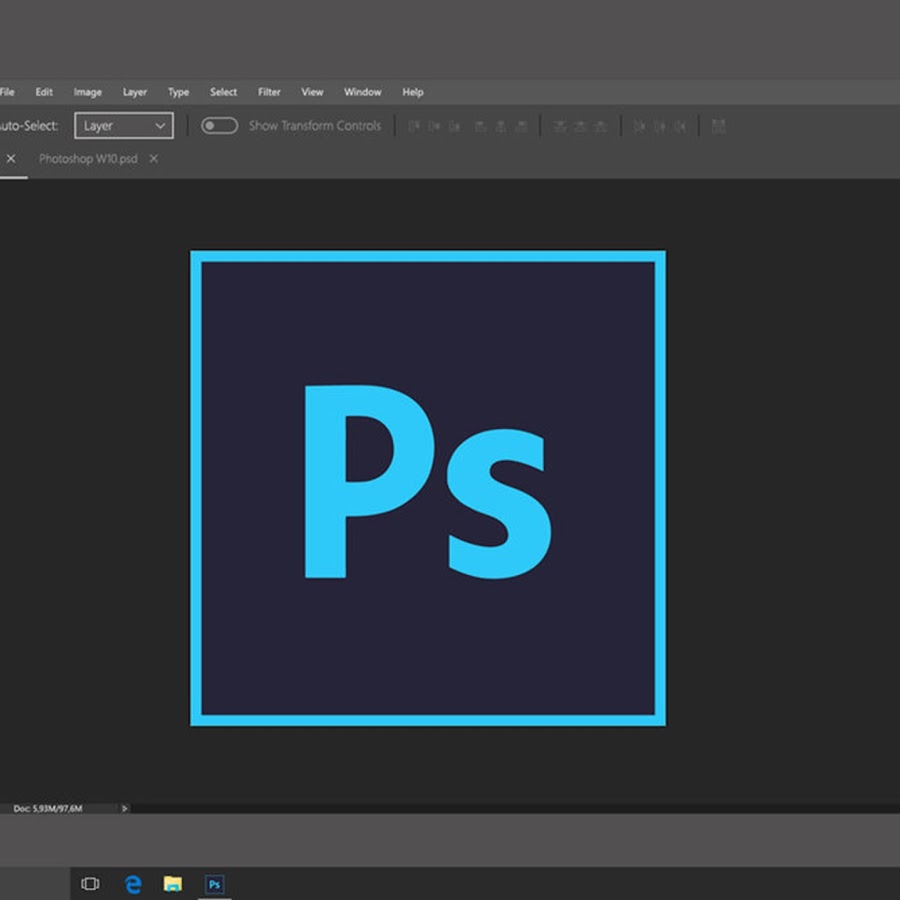The image size is (900, 900).
Task: Click the Align top edges icon
Action: point(414,126)
